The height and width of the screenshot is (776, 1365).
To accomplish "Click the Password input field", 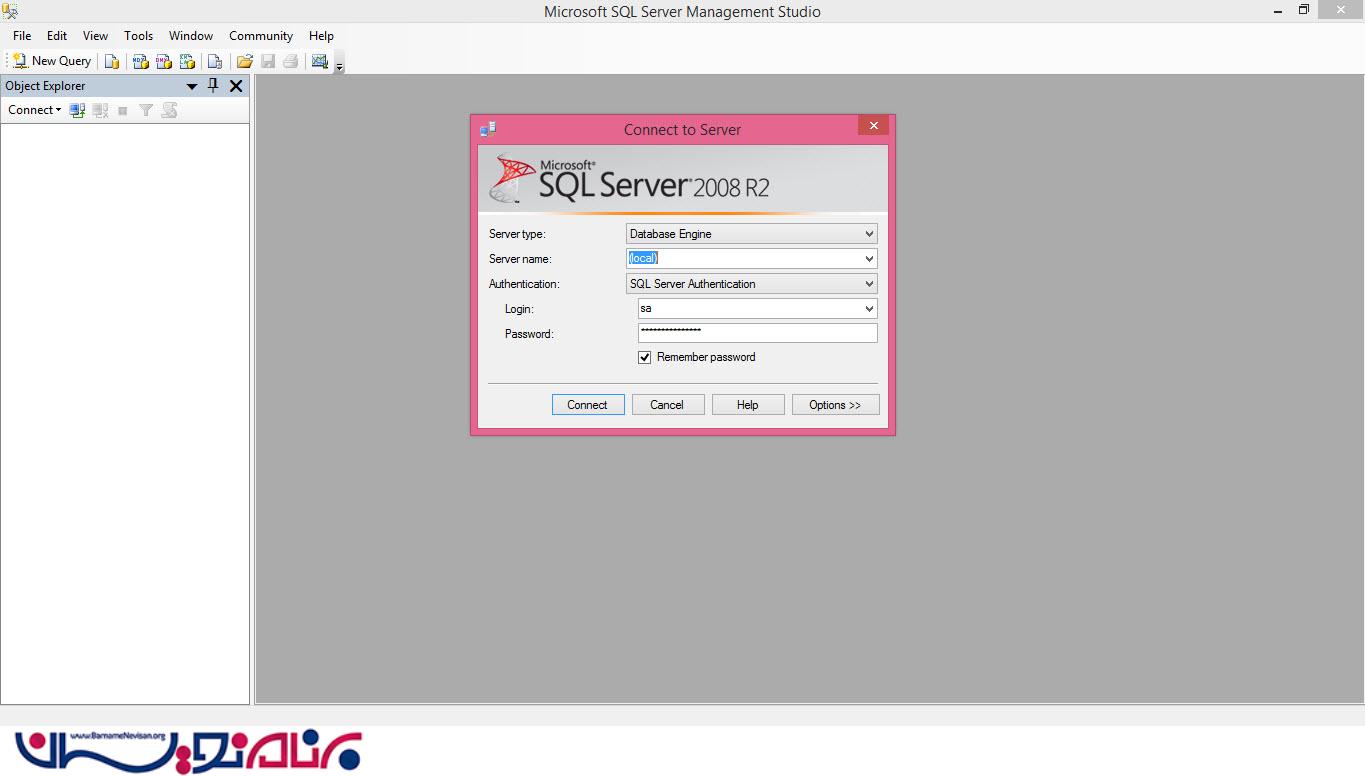I will click(x=757, y=333).
